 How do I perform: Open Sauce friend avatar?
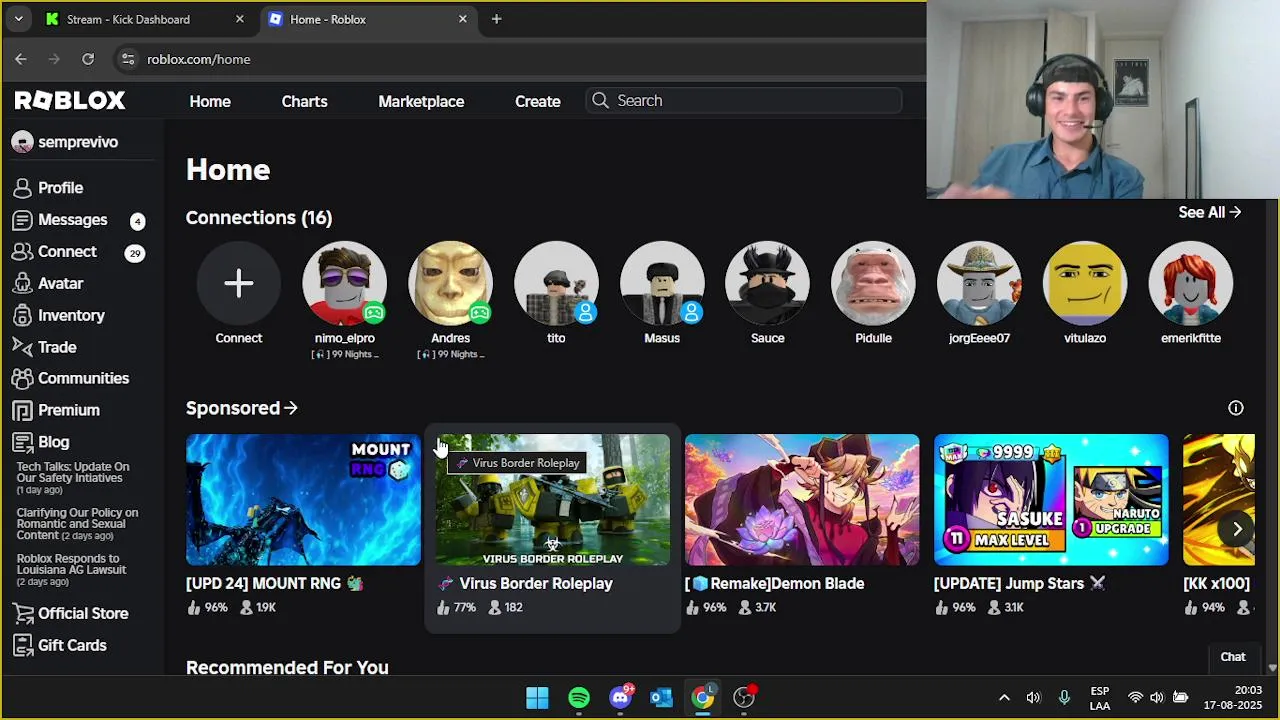[768, 283]
